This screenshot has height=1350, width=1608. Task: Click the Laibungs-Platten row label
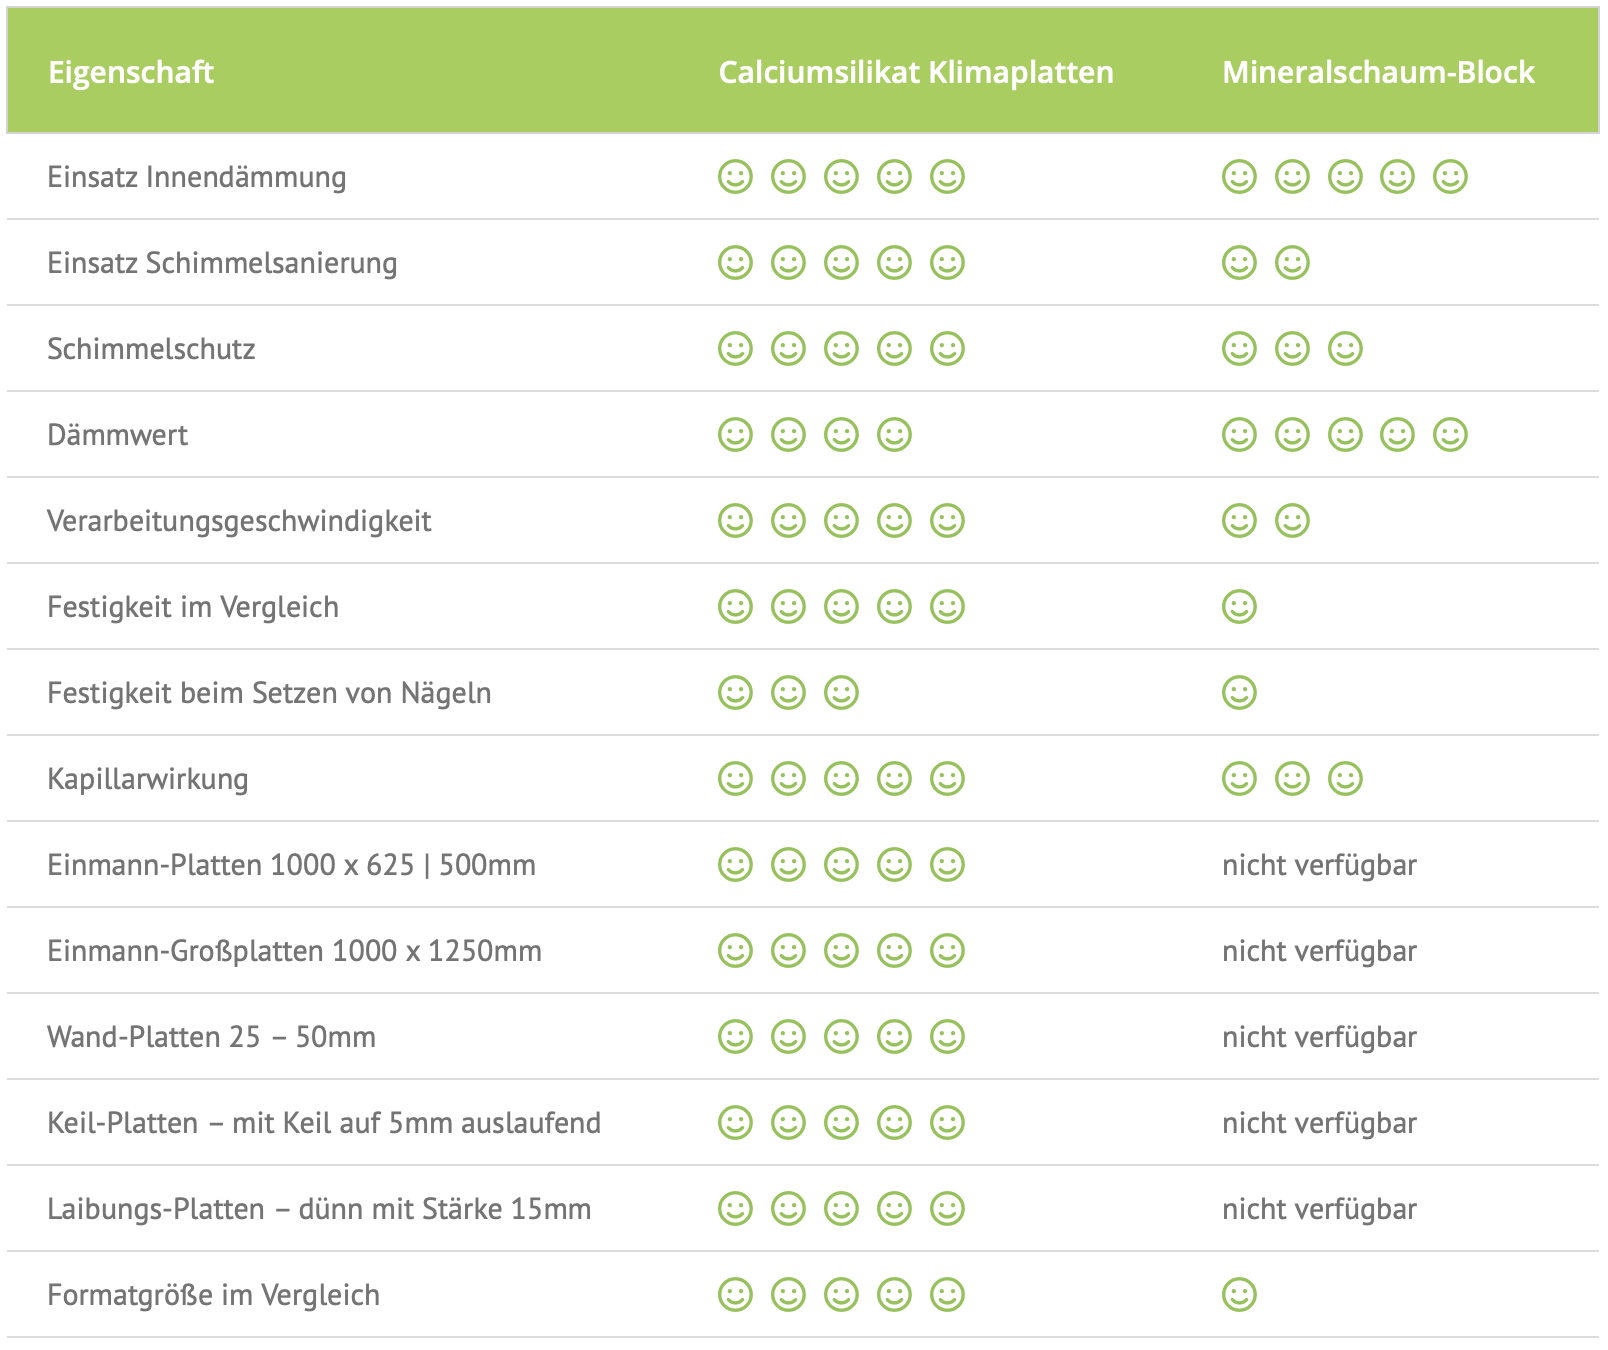[x=319, y=1209]
